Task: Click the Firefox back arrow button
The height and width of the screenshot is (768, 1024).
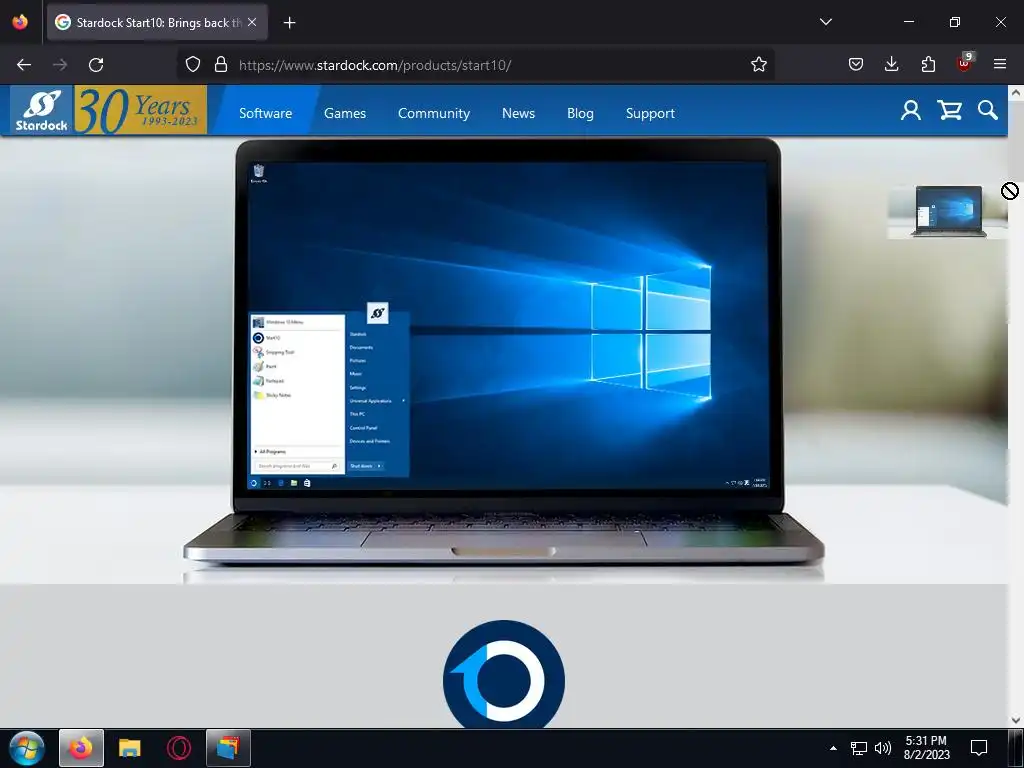Action: tap(24, 65)
